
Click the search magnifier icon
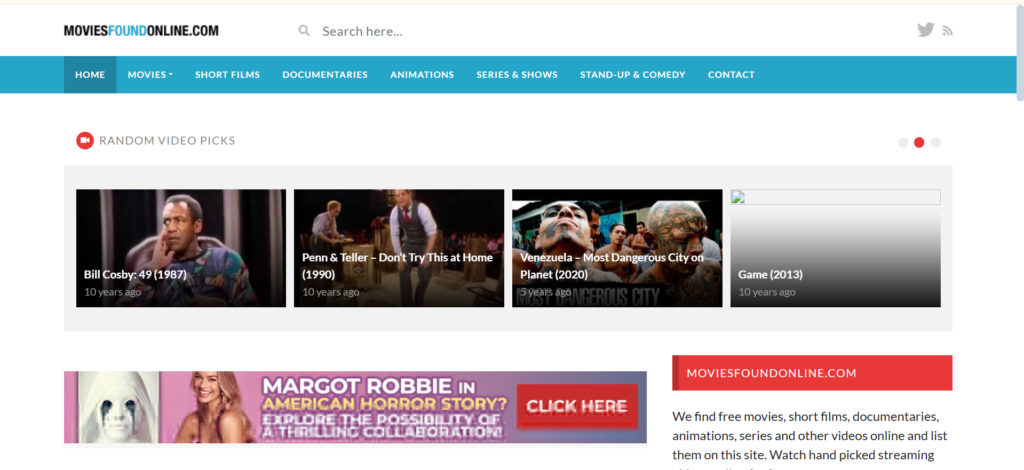click(x=304, y=30)
